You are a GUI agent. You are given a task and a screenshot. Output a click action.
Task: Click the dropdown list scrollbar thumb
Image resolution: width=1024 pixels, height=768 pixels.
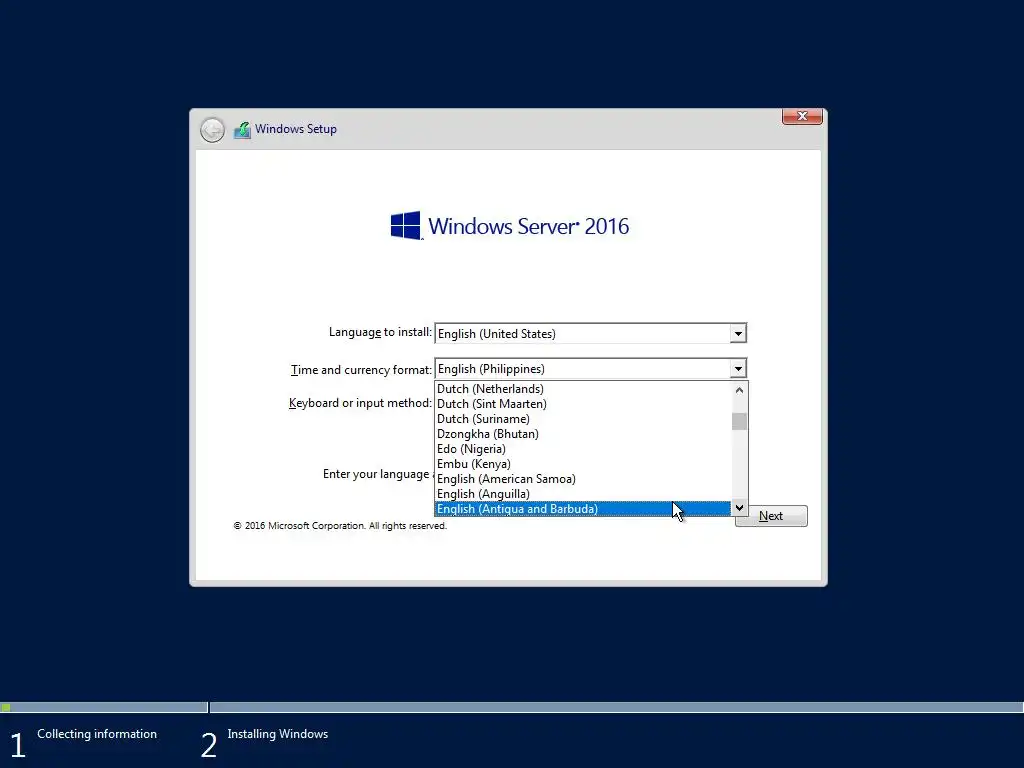pyautogui.click(x=739, y=422)
